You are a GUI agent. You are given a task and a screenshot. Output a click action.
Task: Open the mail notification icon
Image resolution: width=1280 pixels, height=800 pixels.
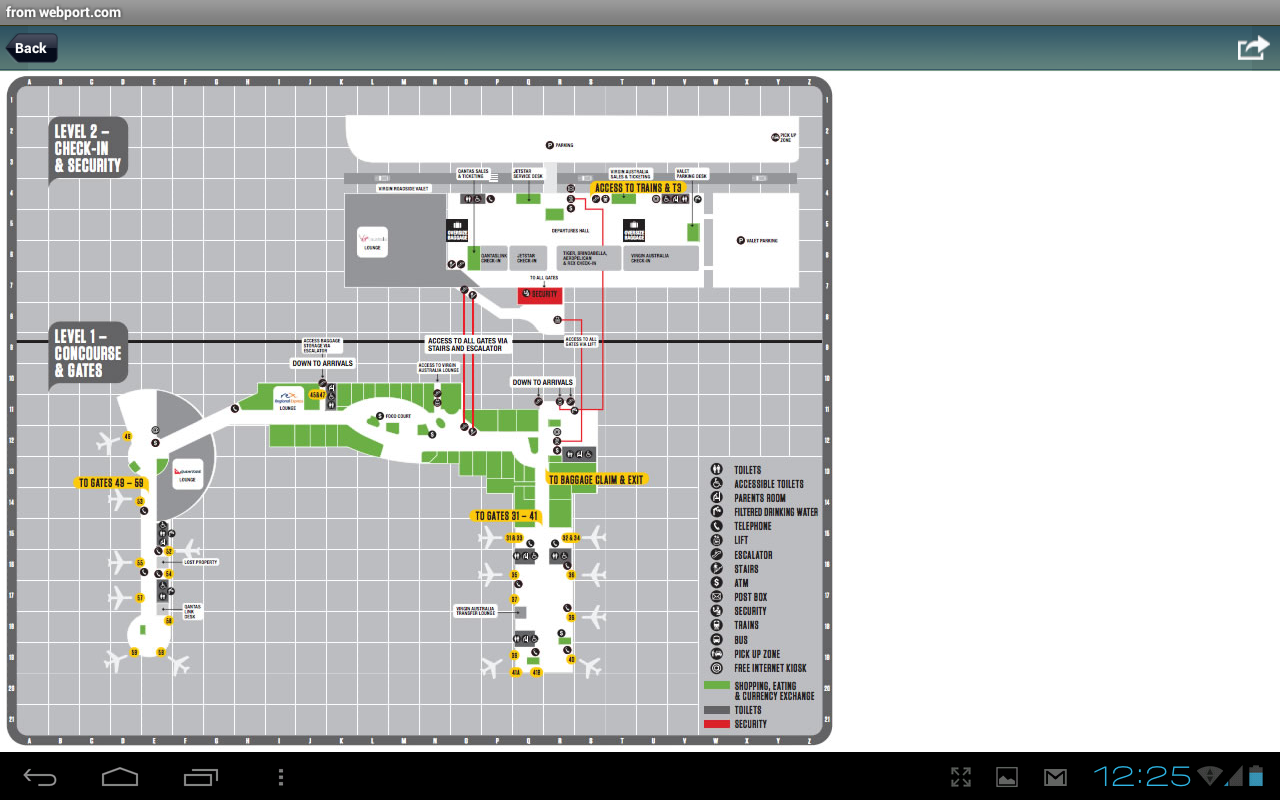coord(1055,777)
